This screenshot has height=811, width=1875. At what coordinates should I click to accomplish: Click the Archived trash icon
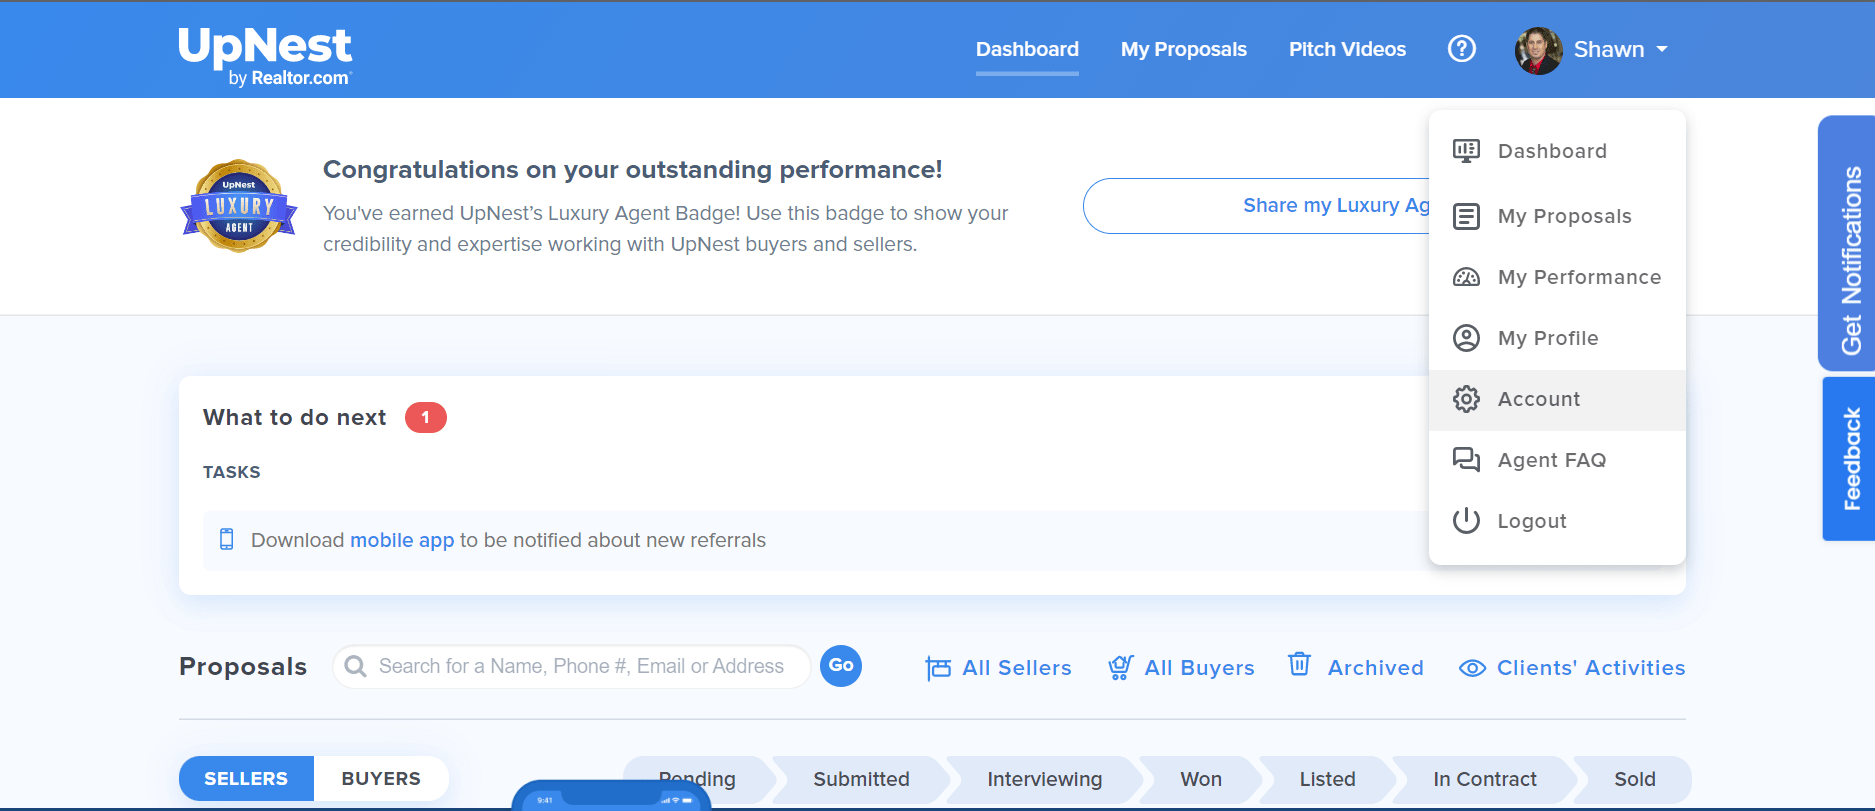pos(1299,664)
